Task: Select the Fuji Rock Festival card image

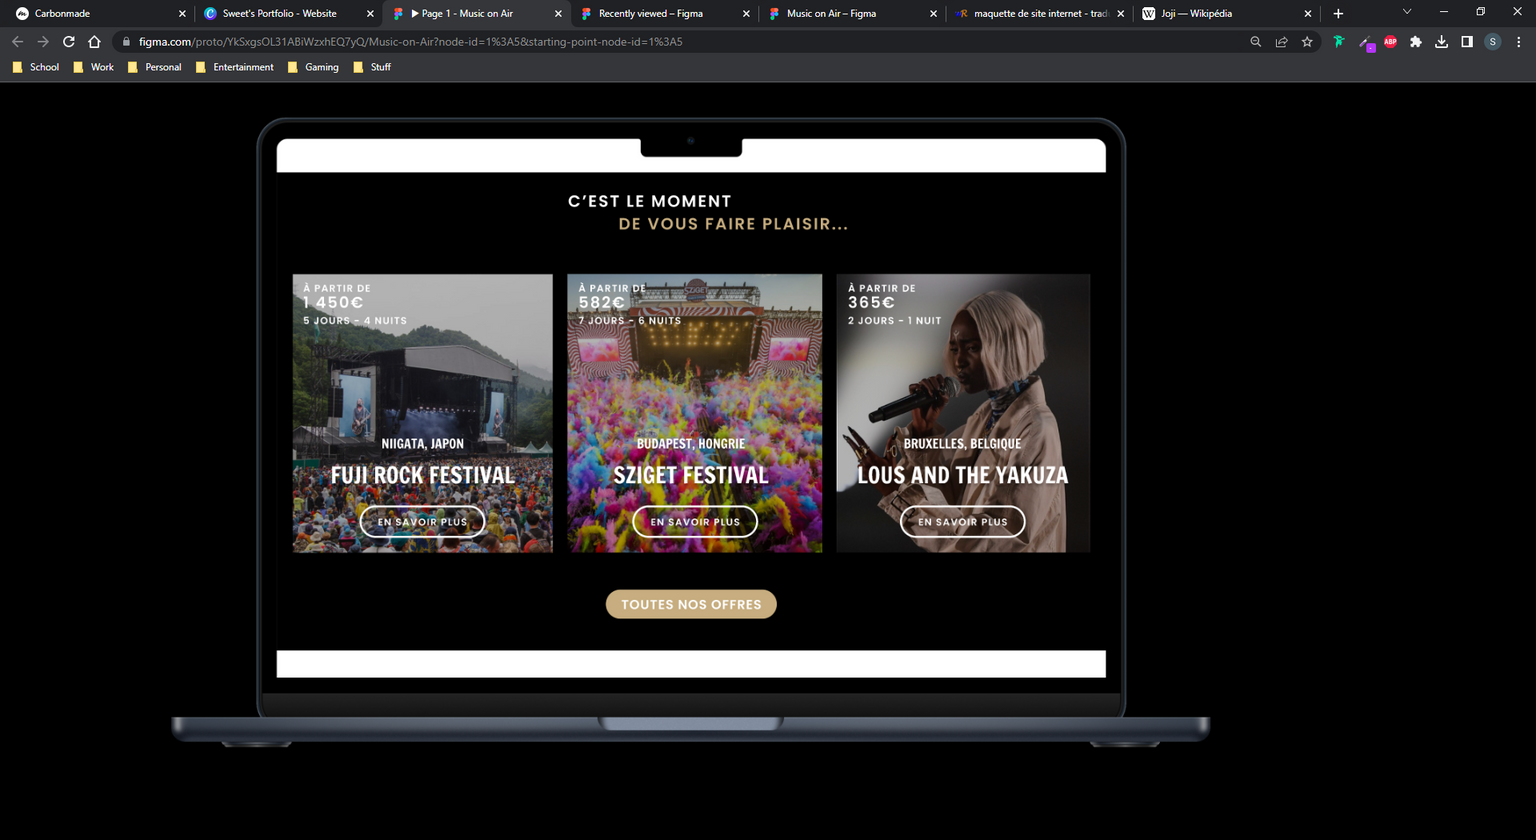Action: (422, 413)
